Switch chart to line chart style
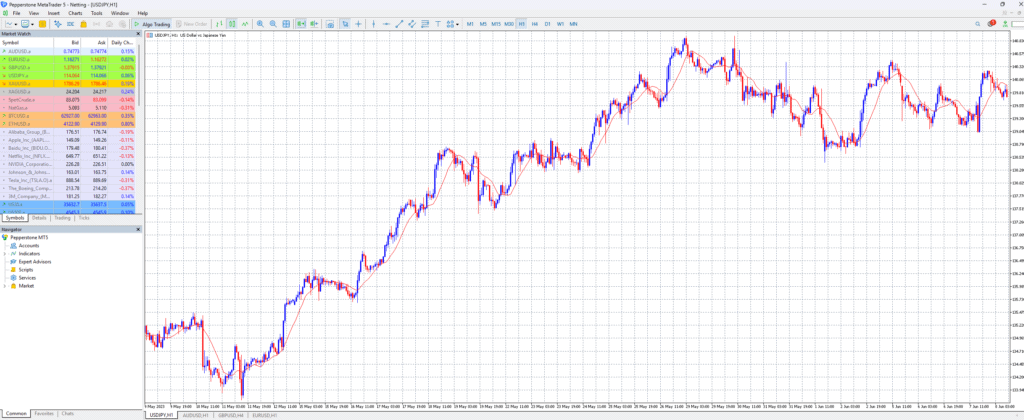Image resolution: width=1024 pixels, height=420 pixels. [245, 24]
